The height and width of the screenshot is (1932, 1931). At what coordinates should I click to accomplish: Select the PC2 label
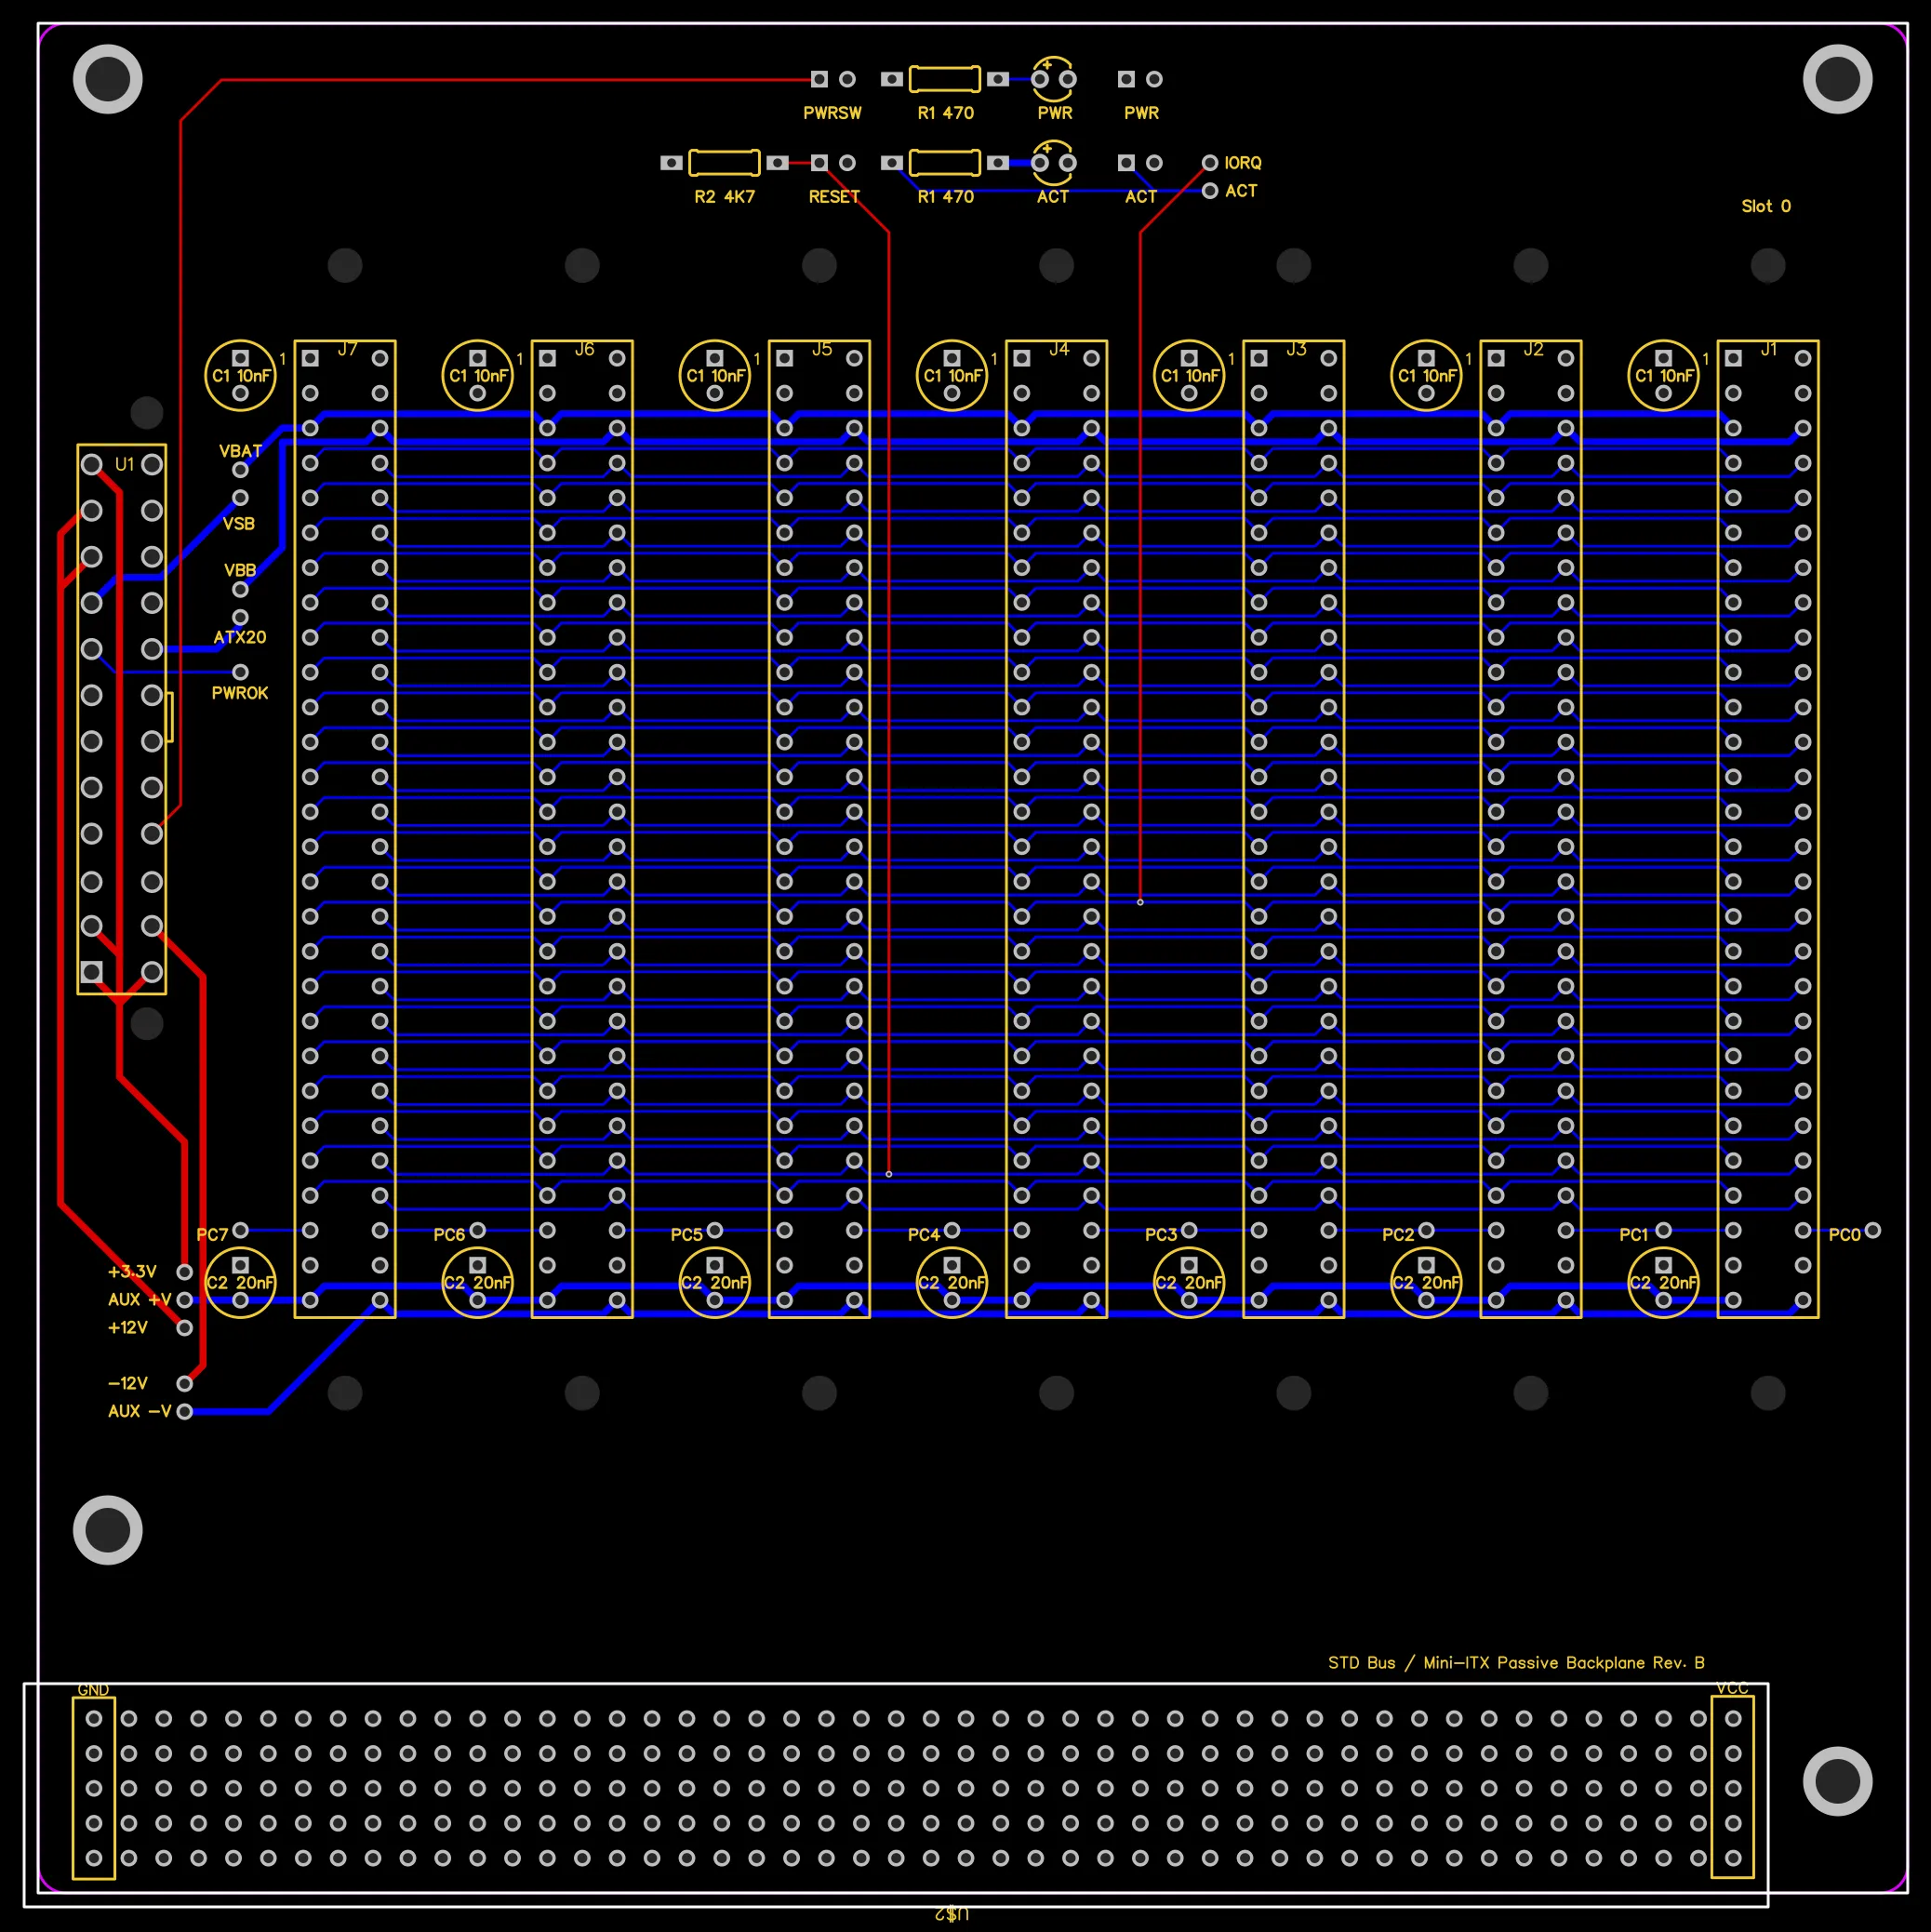(1397, 1235)
